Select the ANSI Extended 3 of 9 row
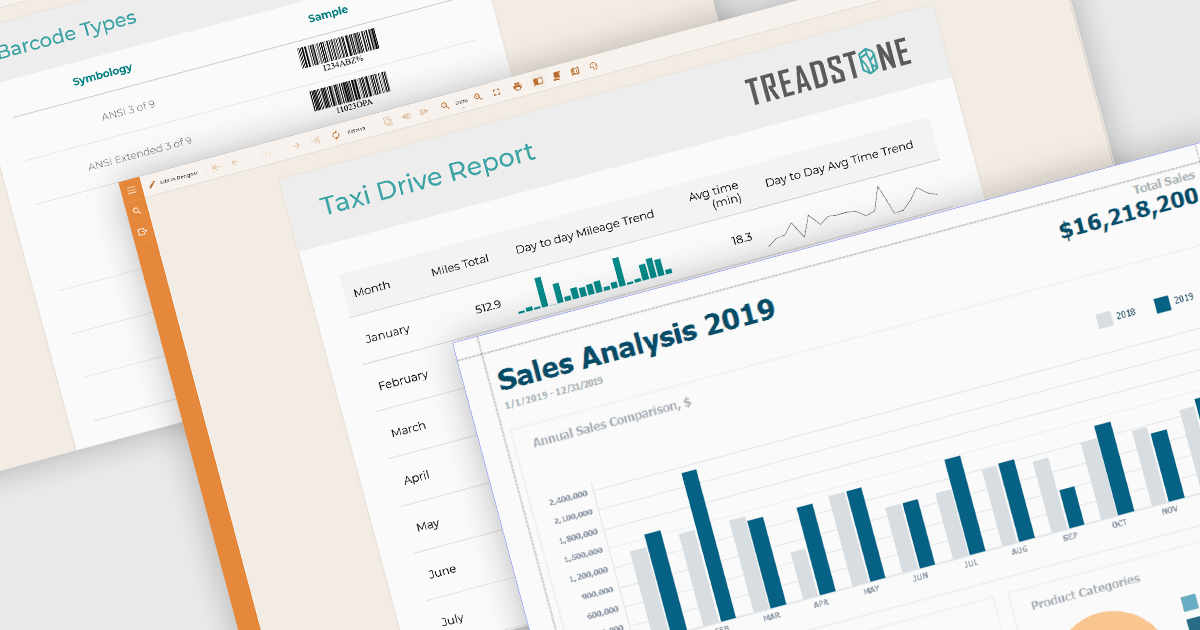Screen dimensions: 1200x630 pyautogui.click(x=139, y=152)
